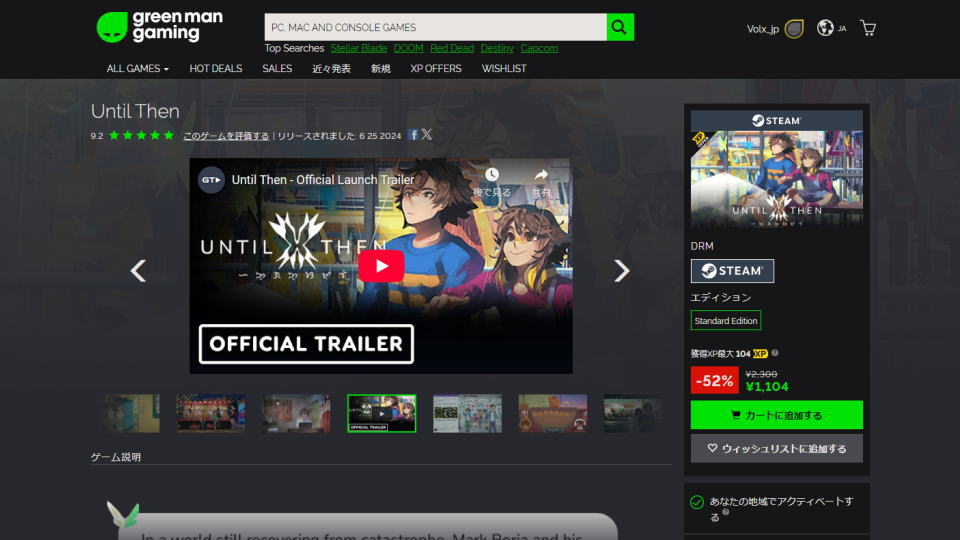This screenshot has height=540, width=960.
Task: Click the green search magnifier button
Action: pos(620,27)
